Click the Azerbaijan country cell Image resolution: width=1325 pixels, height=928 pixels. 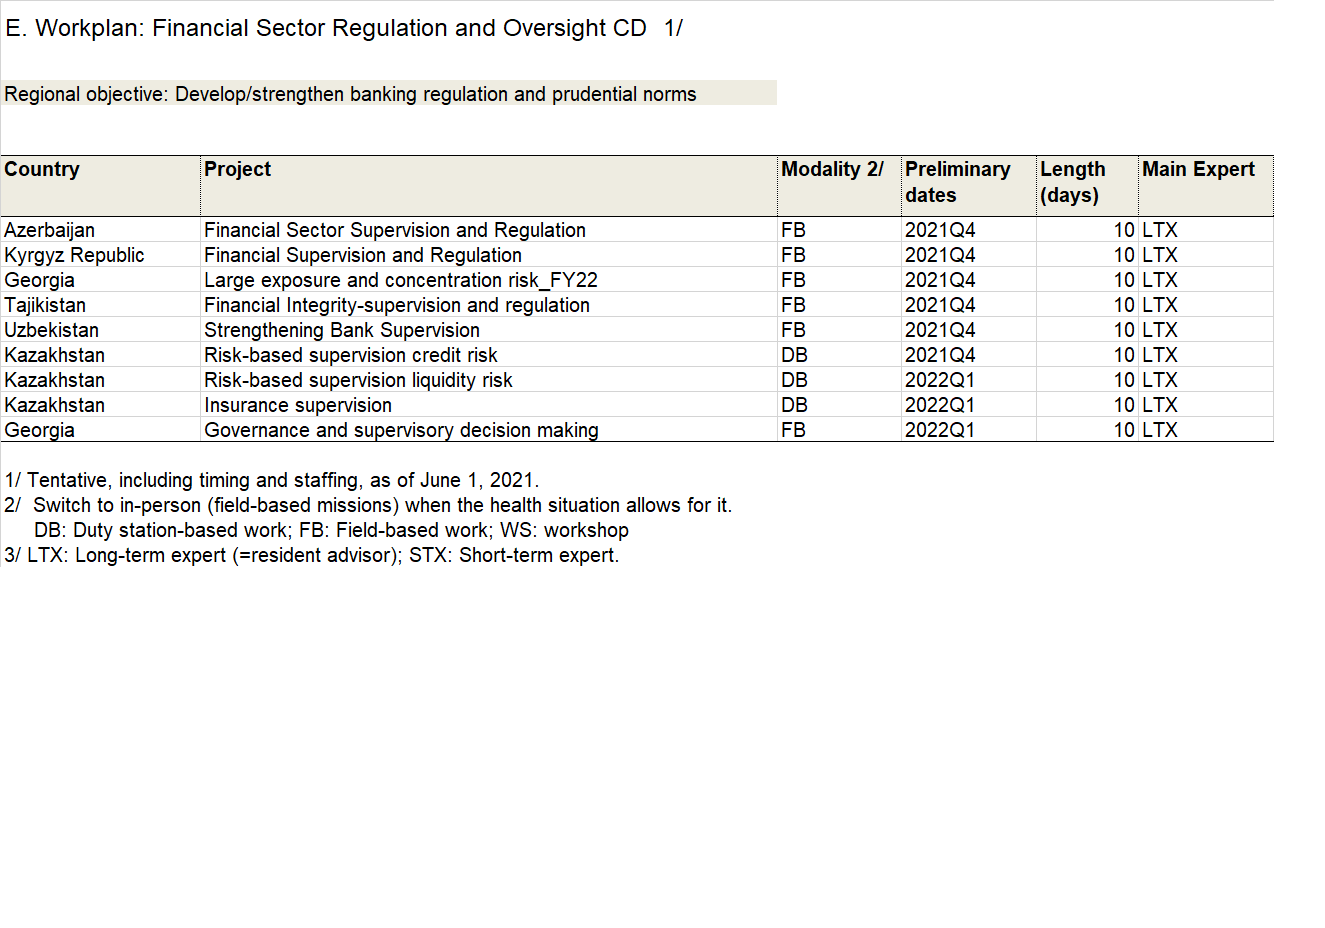50,230
